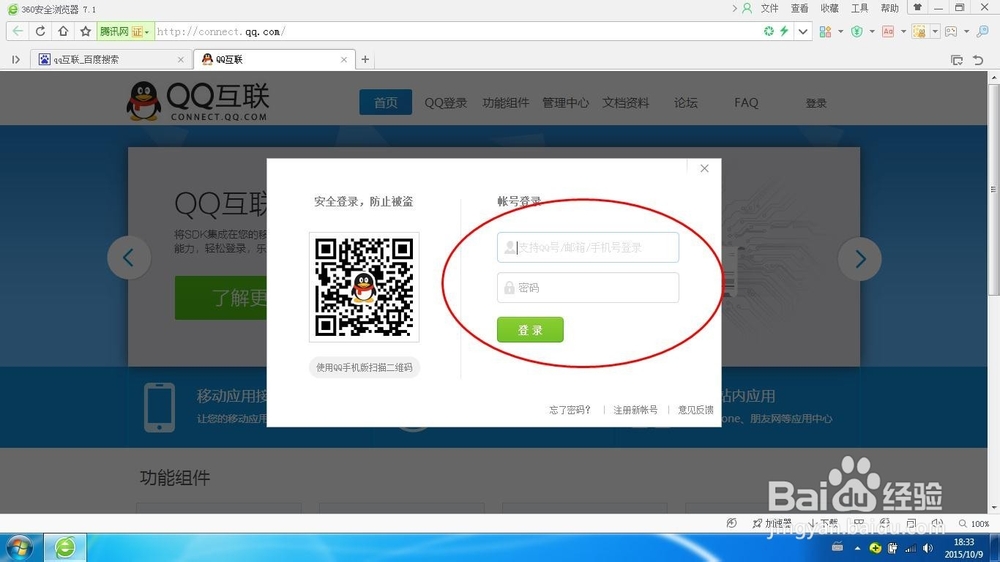Open the 注册新帐号 link
Image resolution: width=1000 pixels, height=562 pixels.
[x=635, y=410]
